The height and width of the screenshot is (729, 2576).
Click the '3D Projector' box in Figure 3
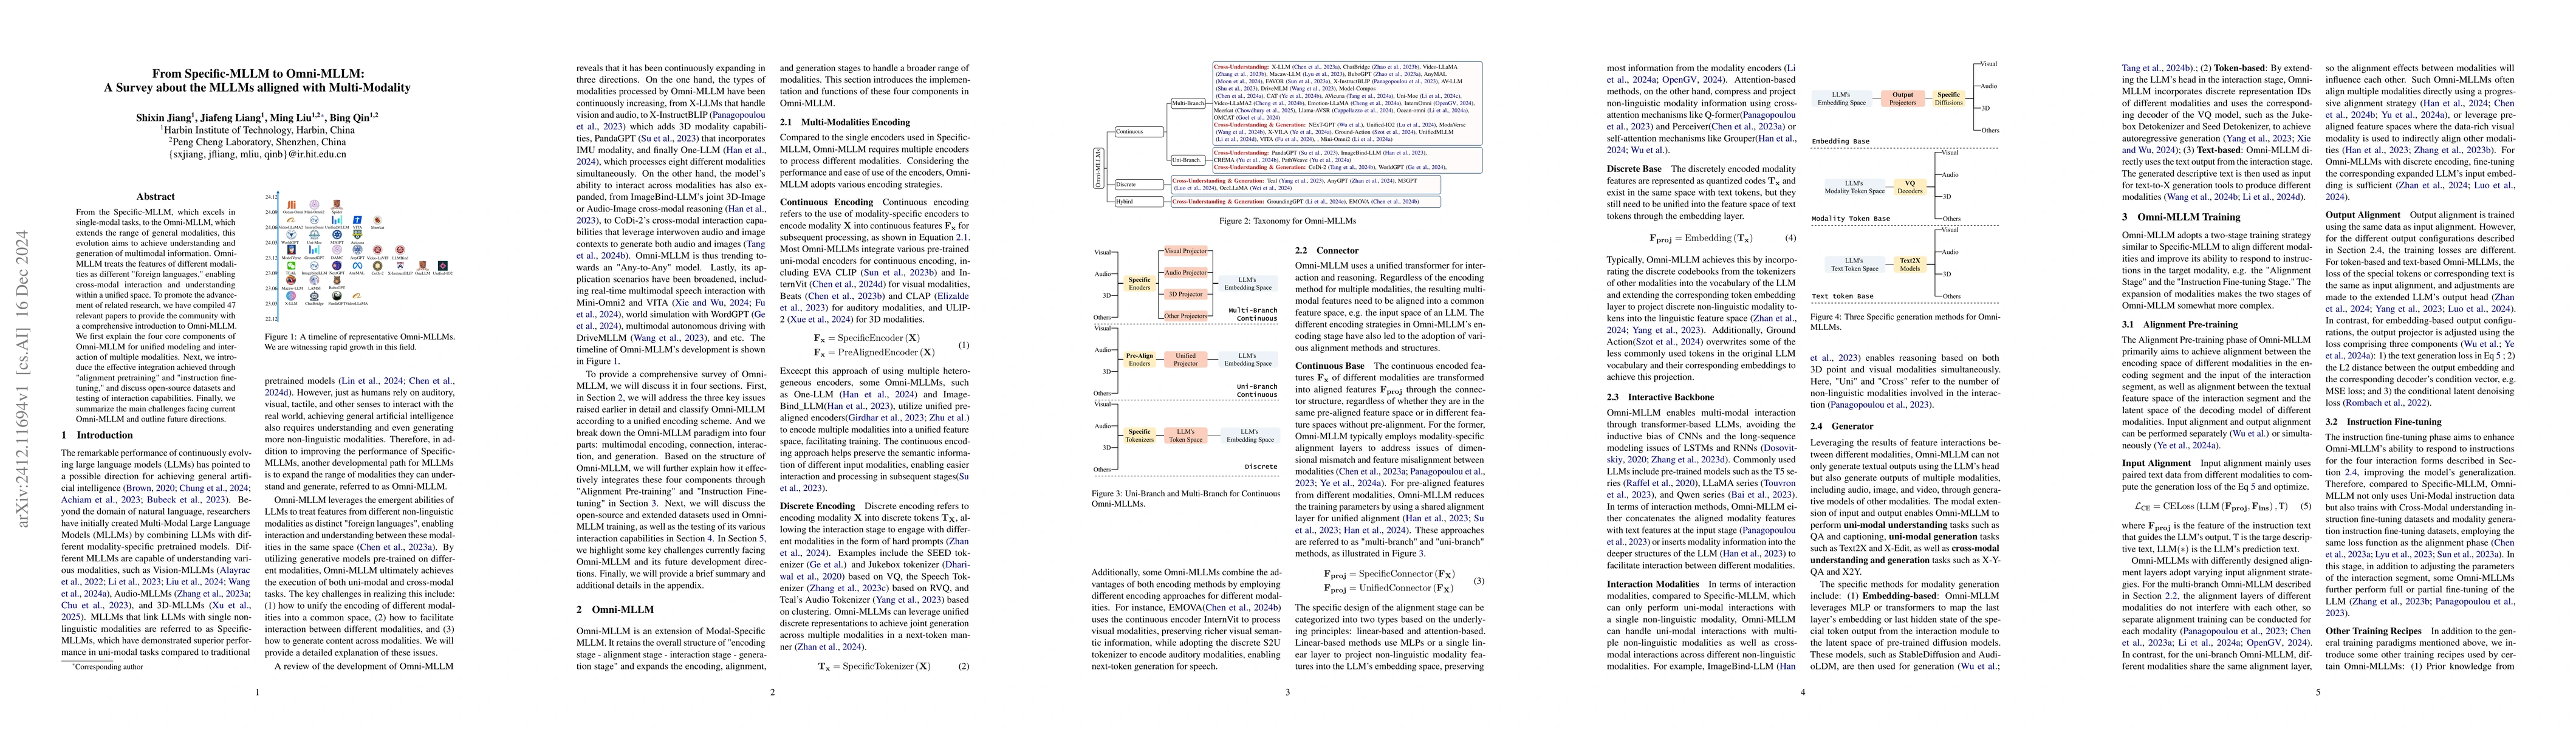coord(1186,294)
